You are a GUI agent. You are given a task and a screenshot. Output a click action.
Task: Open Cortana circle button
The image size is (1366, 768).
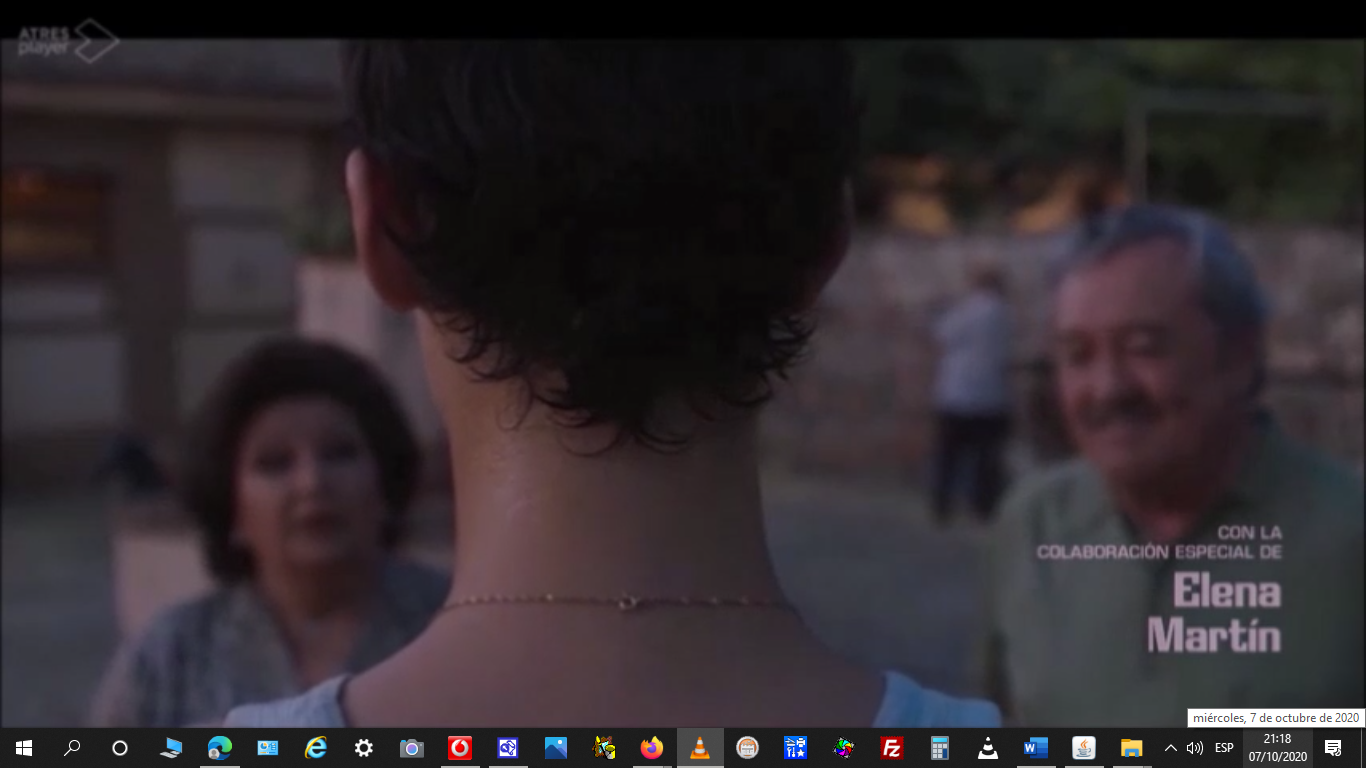(120, 748)
